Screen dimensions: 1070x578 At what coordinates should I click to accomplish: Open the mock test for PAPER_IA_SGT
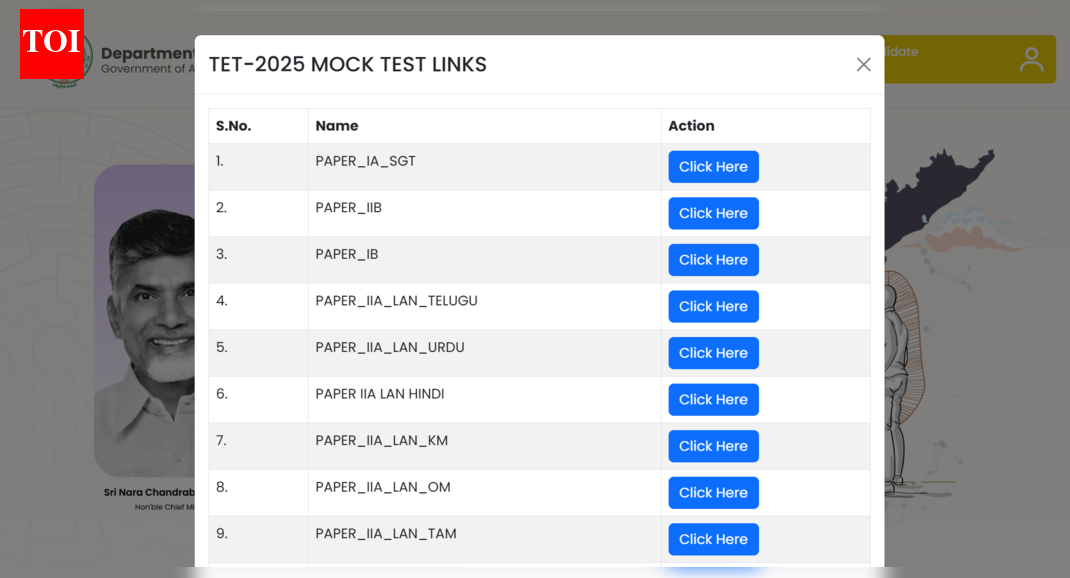tap(713, 166)
